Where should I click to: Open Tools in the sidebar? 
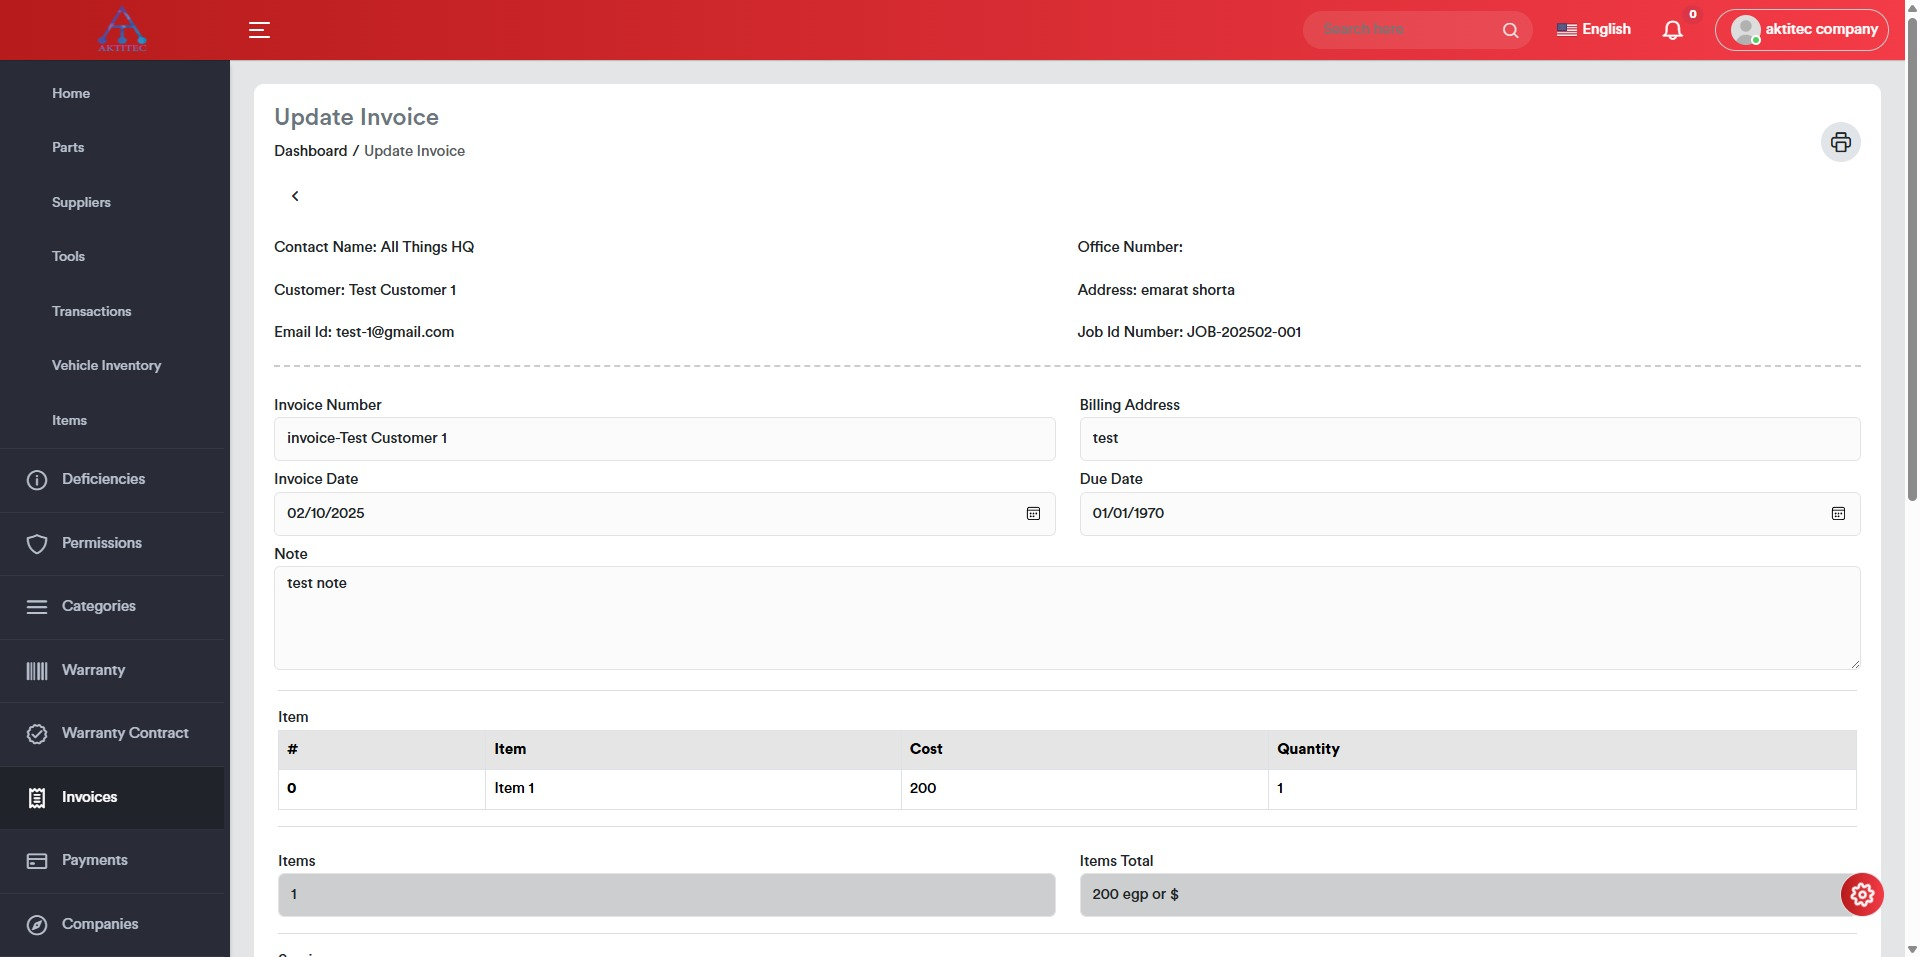tap(68, 256)
